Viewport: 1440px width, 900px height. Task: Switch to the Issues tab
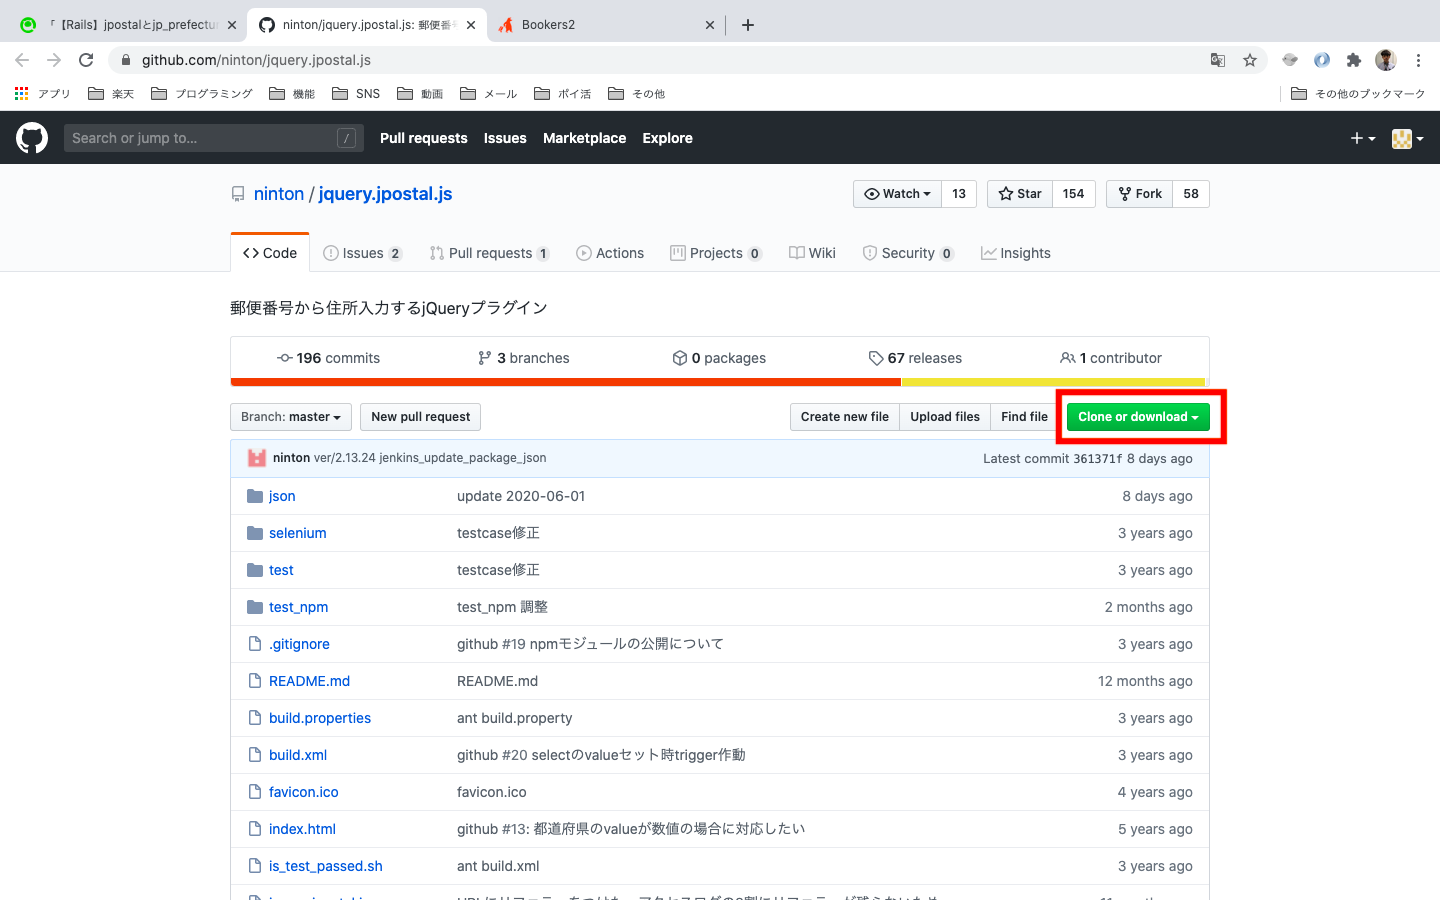pos(362,253)
